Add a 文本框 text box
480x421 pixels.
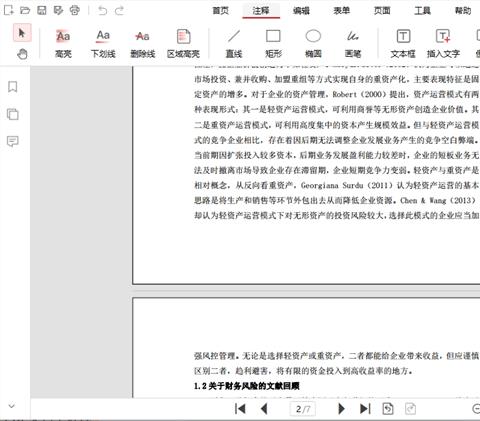point(403,44)
